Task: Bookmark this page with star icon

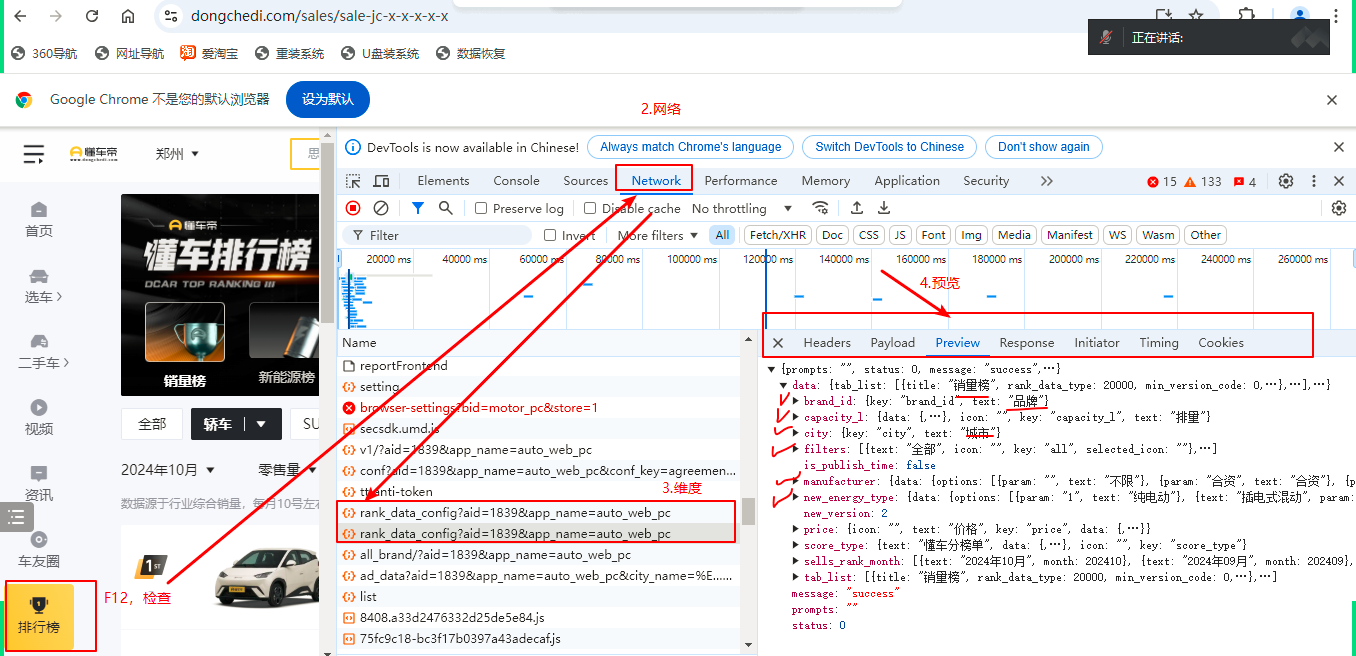Action: point(1196,16)
